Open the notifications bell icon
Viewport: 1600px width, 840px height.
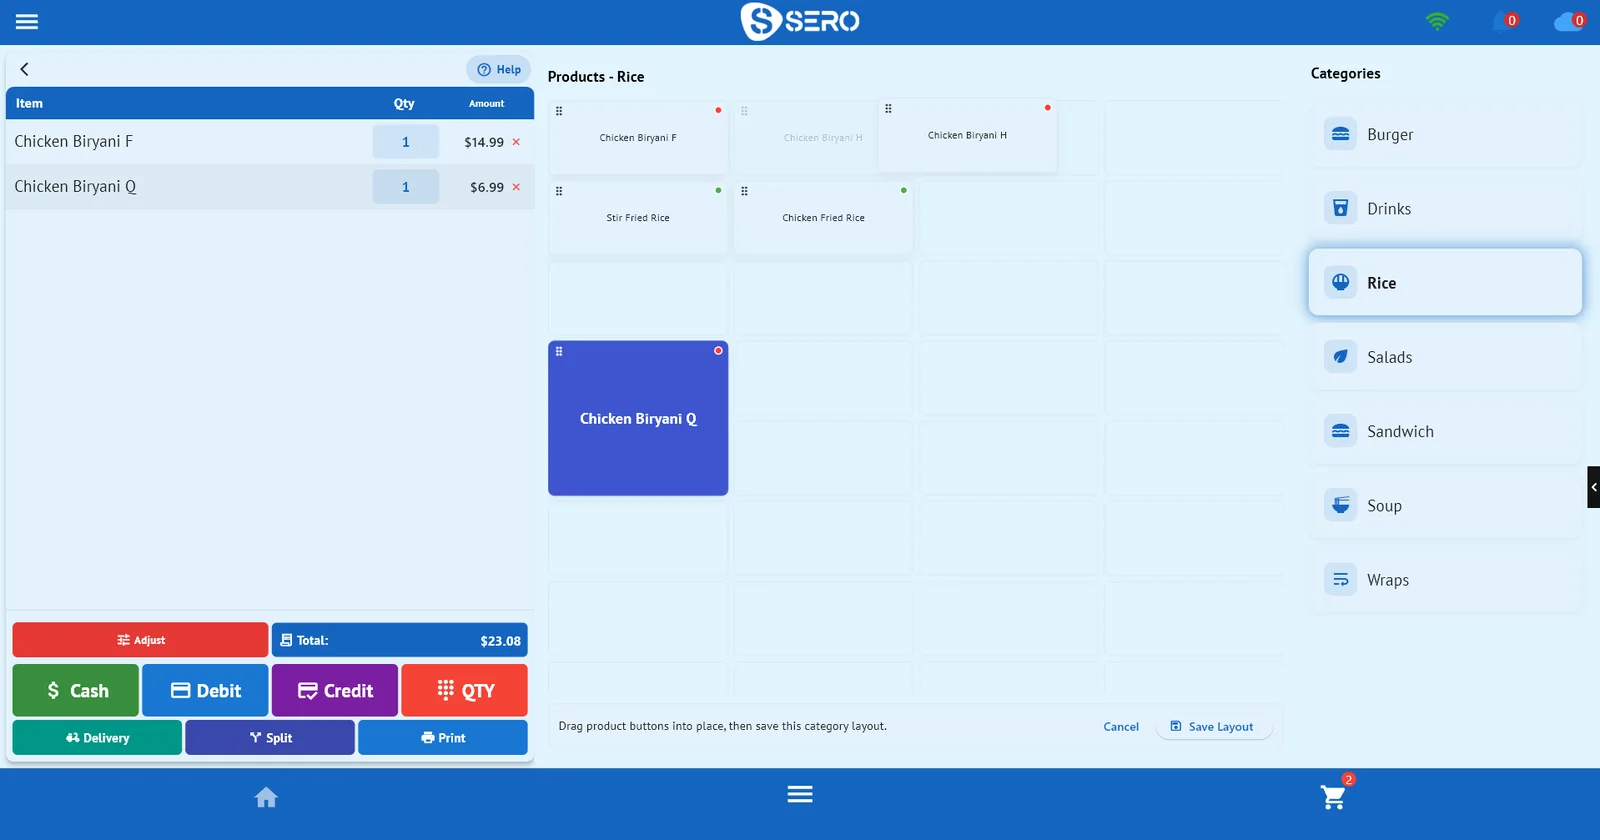(x=1503, y=21)
